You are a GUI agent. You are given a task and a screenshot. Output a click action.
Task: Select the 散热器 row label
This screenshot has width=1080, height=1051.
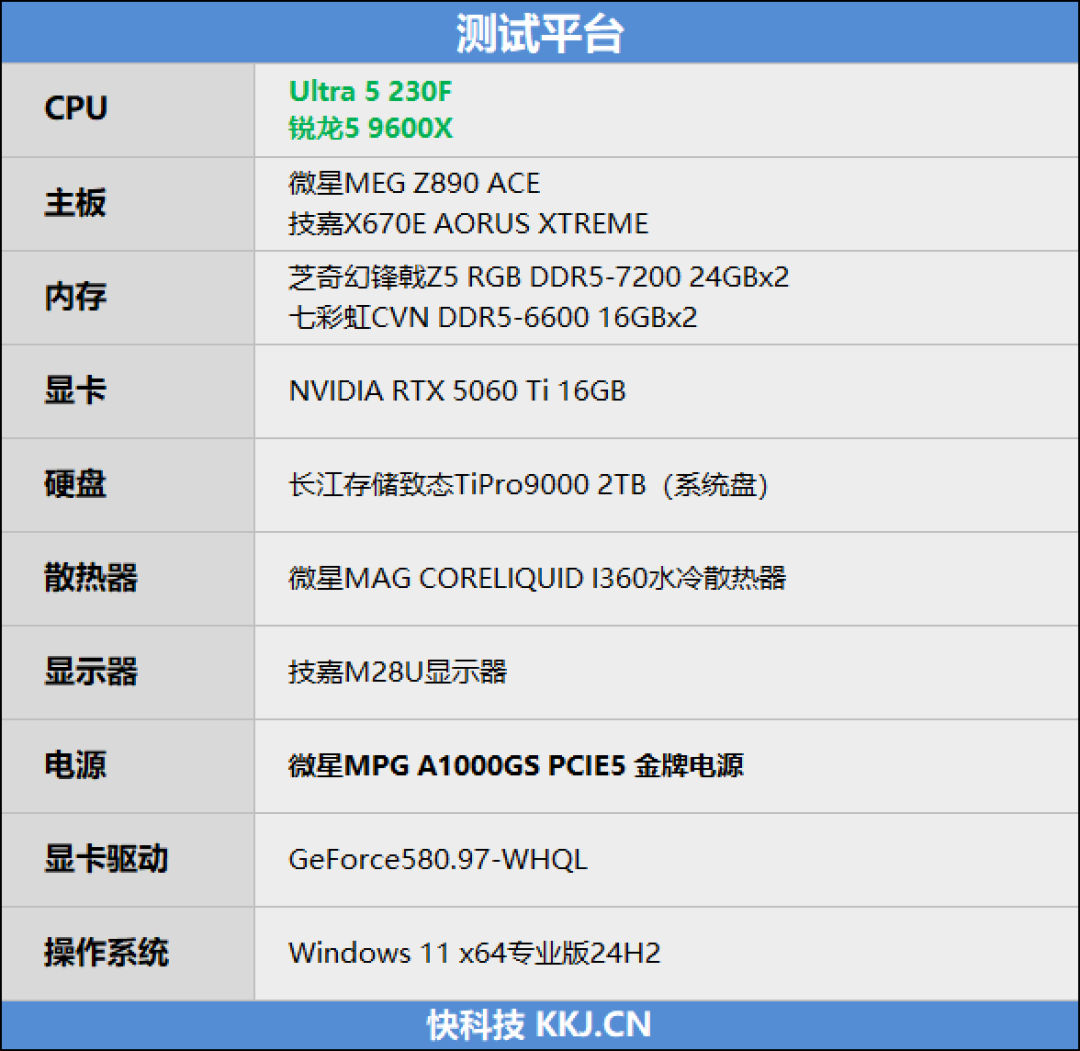click(91, 577)
